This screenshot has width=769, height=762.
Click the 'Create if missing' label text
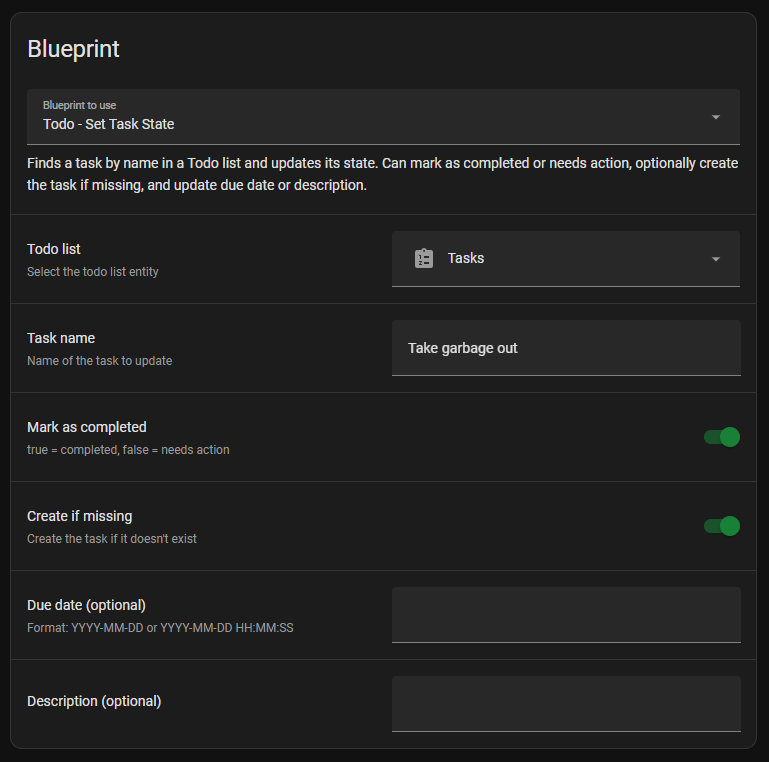pos(79,516)
